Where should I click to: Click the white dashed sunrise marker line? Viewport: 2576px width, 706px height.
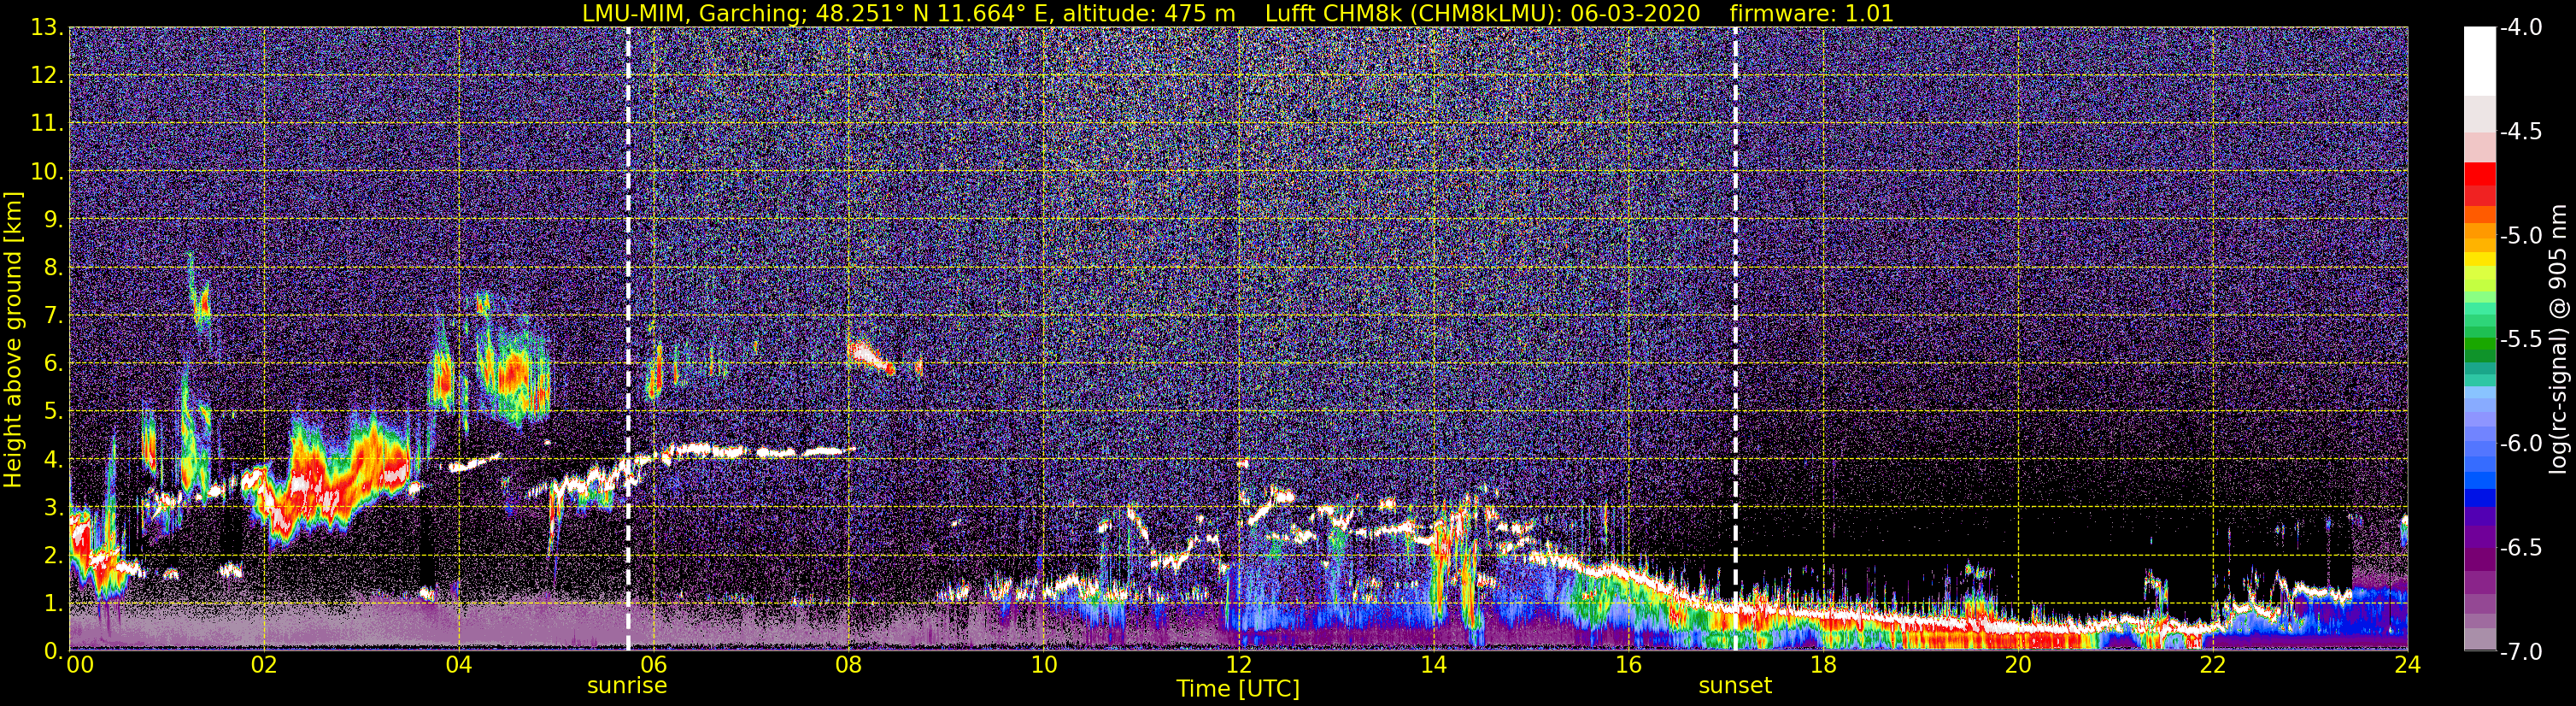(x=628, y=339)
